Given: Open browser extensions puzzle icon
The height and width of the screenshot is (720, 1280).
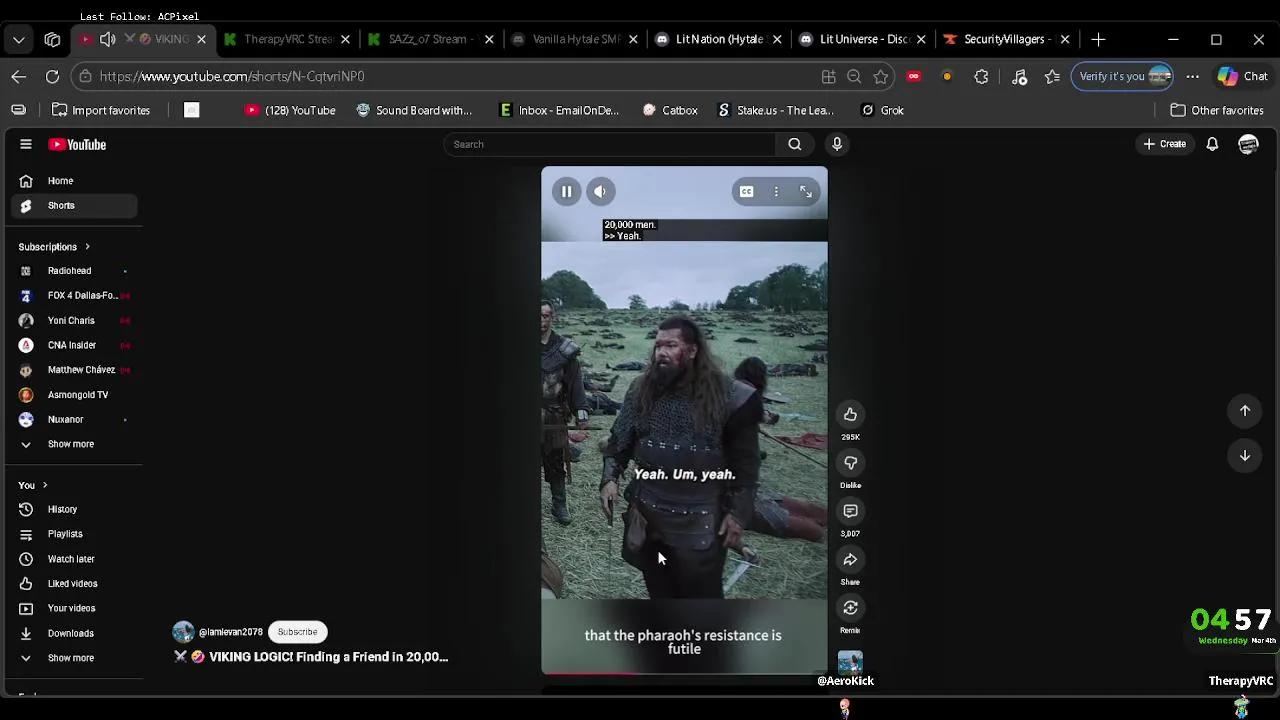Looking at the screenshot, I should click(981, 76).
